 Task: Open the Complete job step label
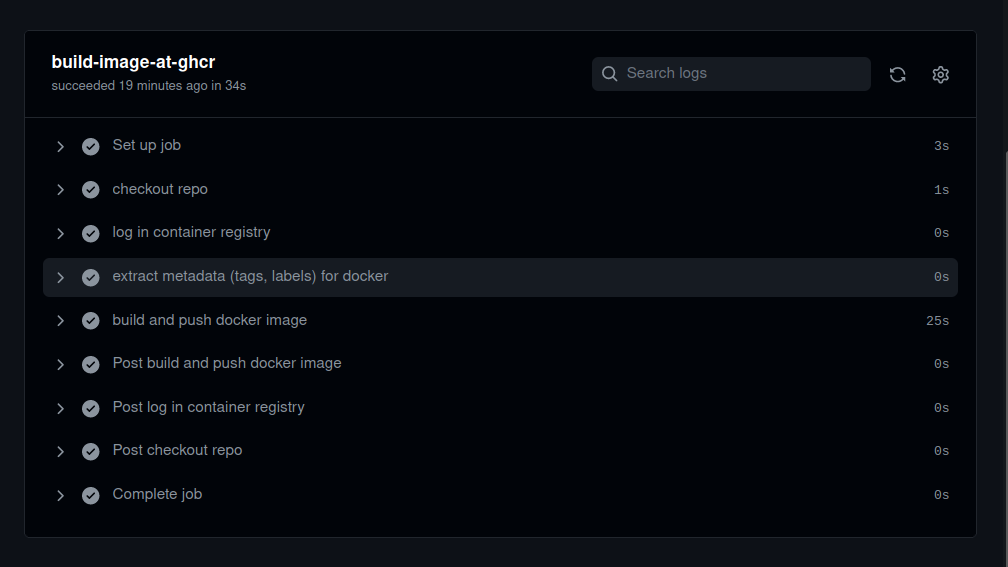click(x=157, y=494)
